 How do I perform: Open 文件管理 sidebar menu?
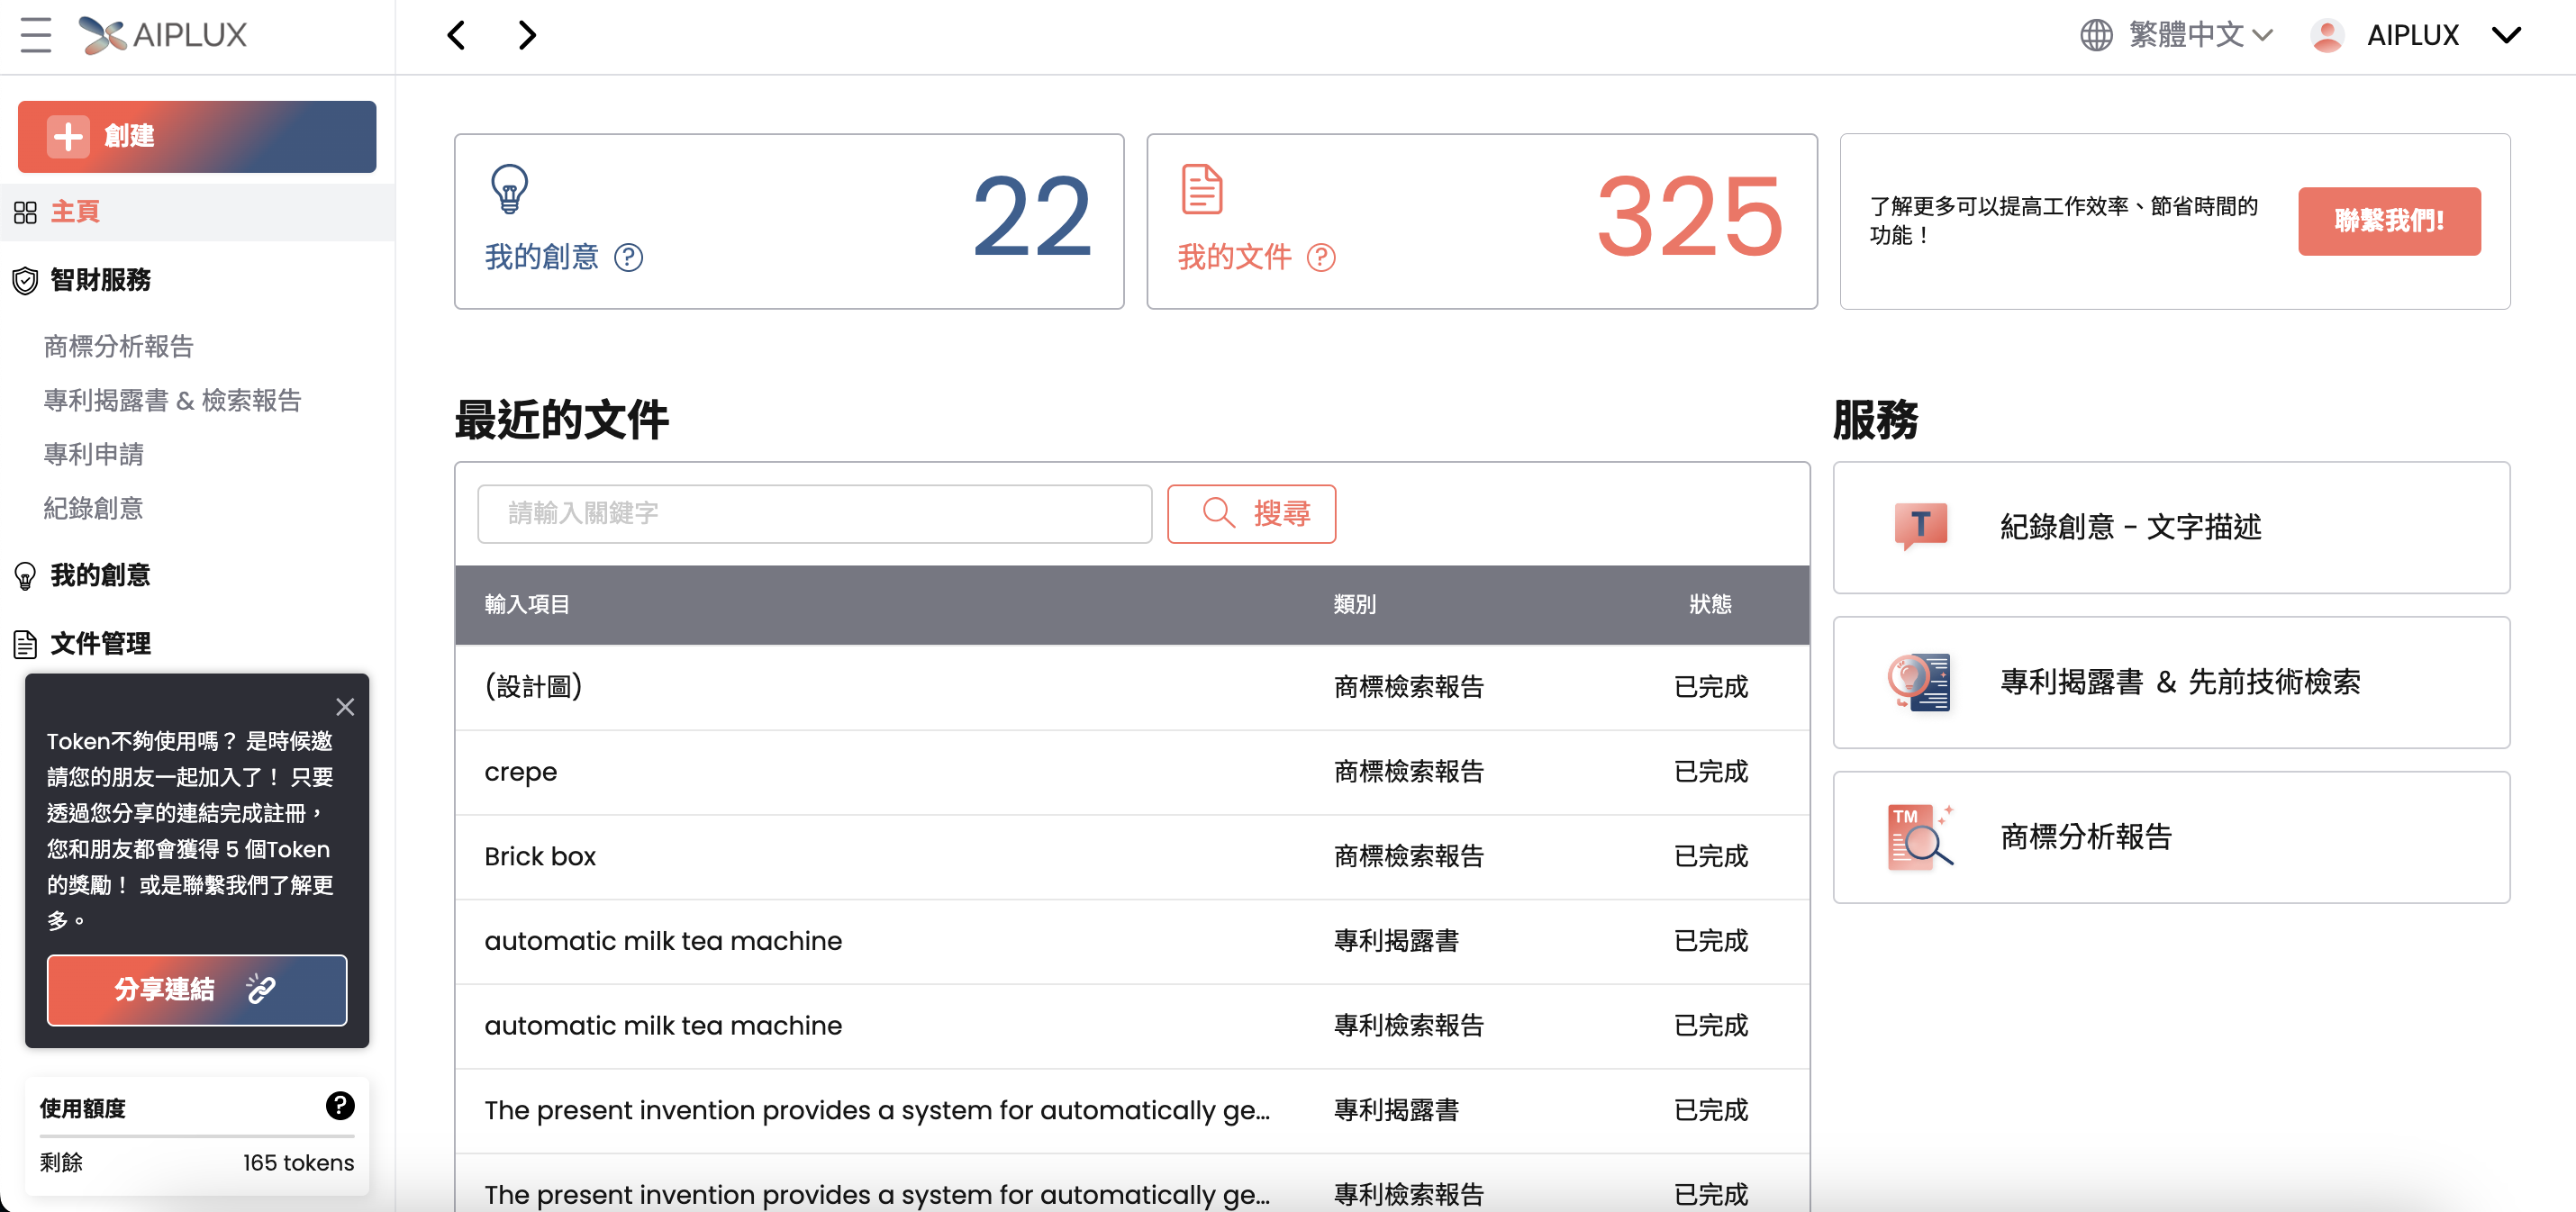click(x=100, y=643)
